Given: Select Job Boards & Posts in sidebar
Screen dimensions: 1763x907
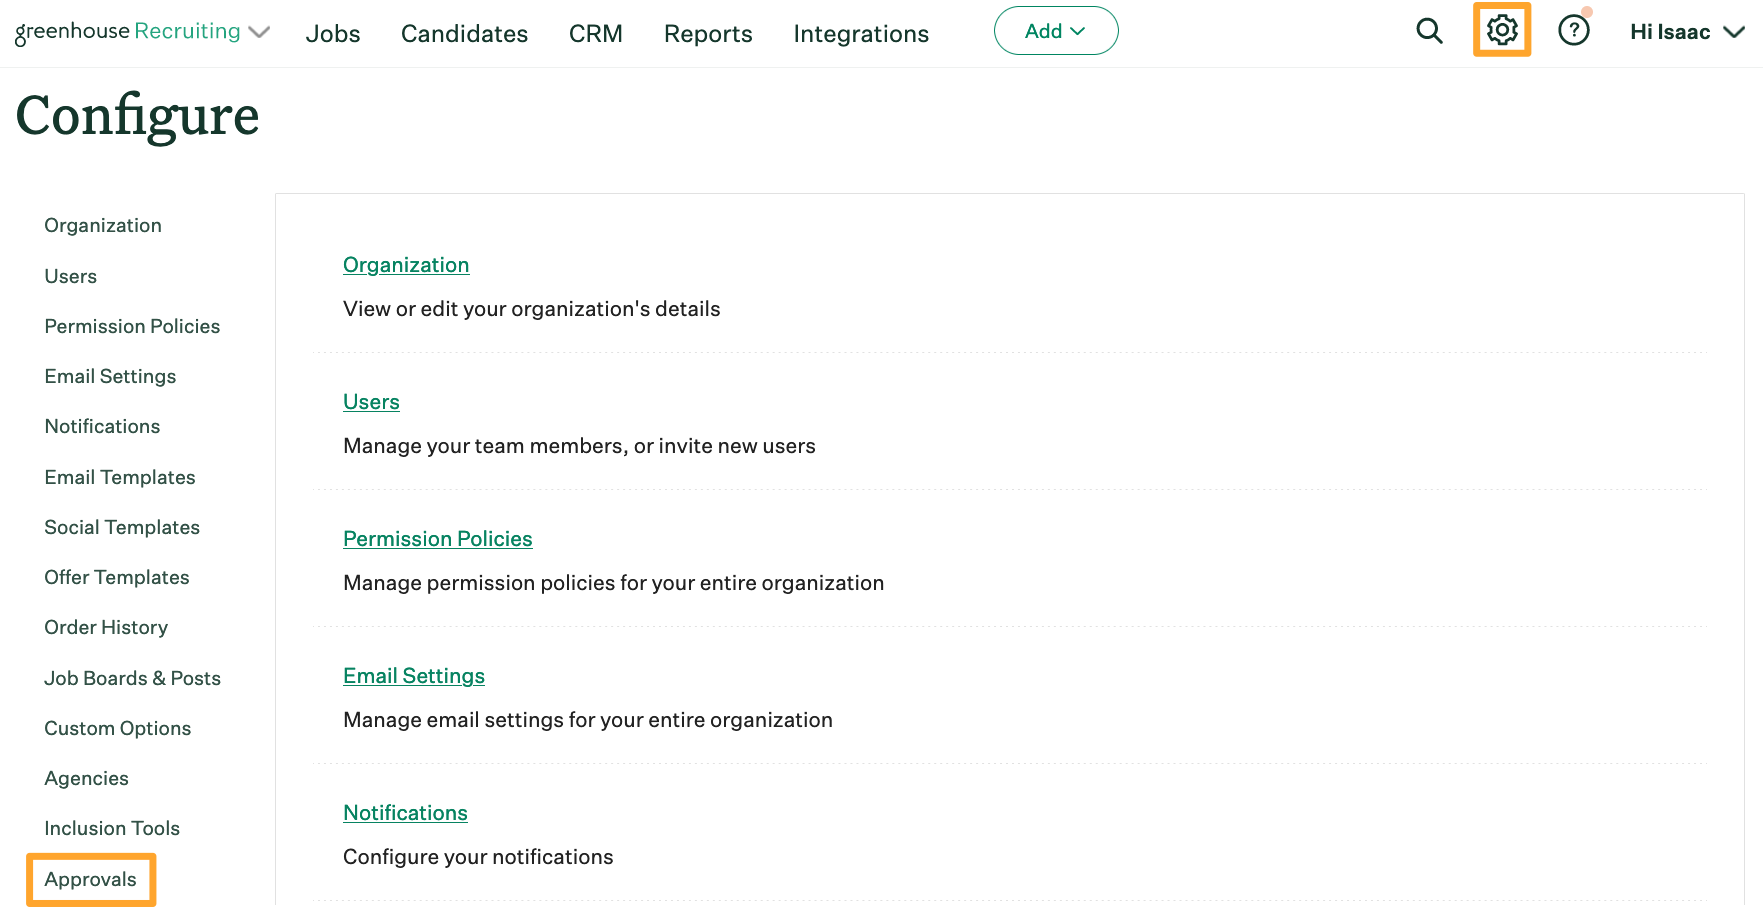Looking at the screenshot, I should pos(132,678).
